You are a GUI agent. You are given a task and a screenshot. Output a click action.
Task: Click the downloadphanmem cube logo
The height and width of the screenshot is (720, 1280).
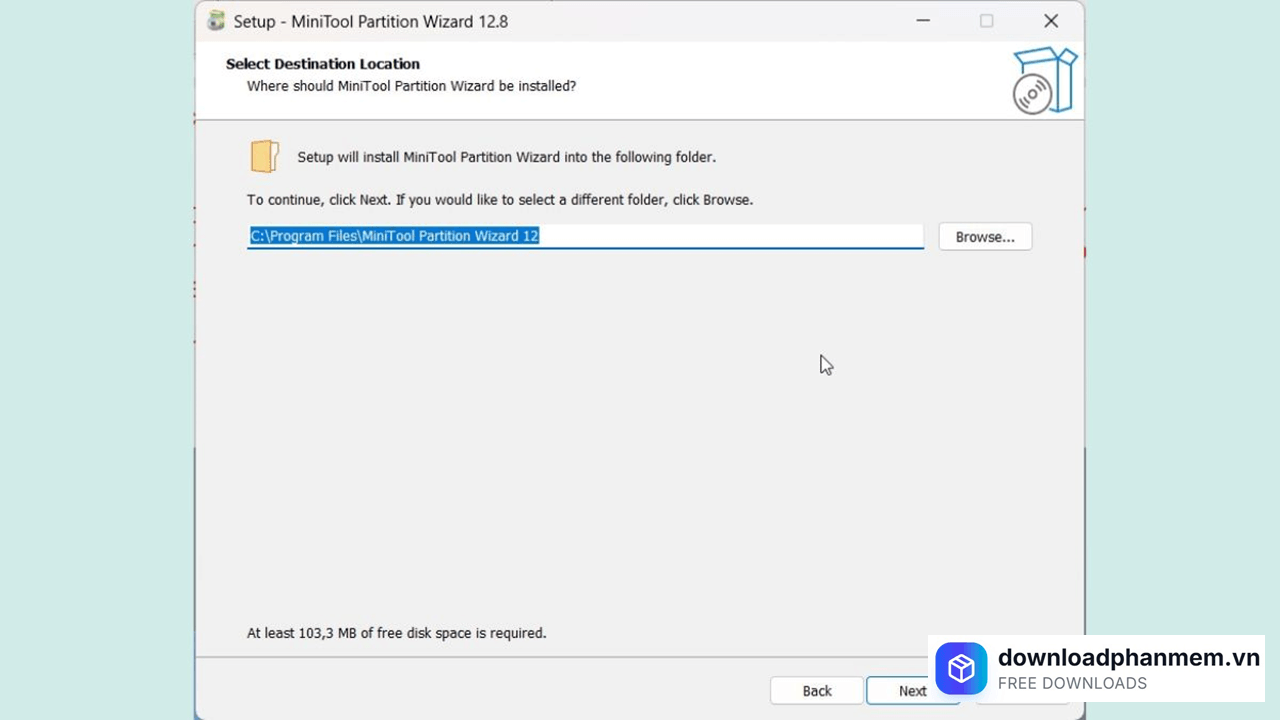[961, 668]
